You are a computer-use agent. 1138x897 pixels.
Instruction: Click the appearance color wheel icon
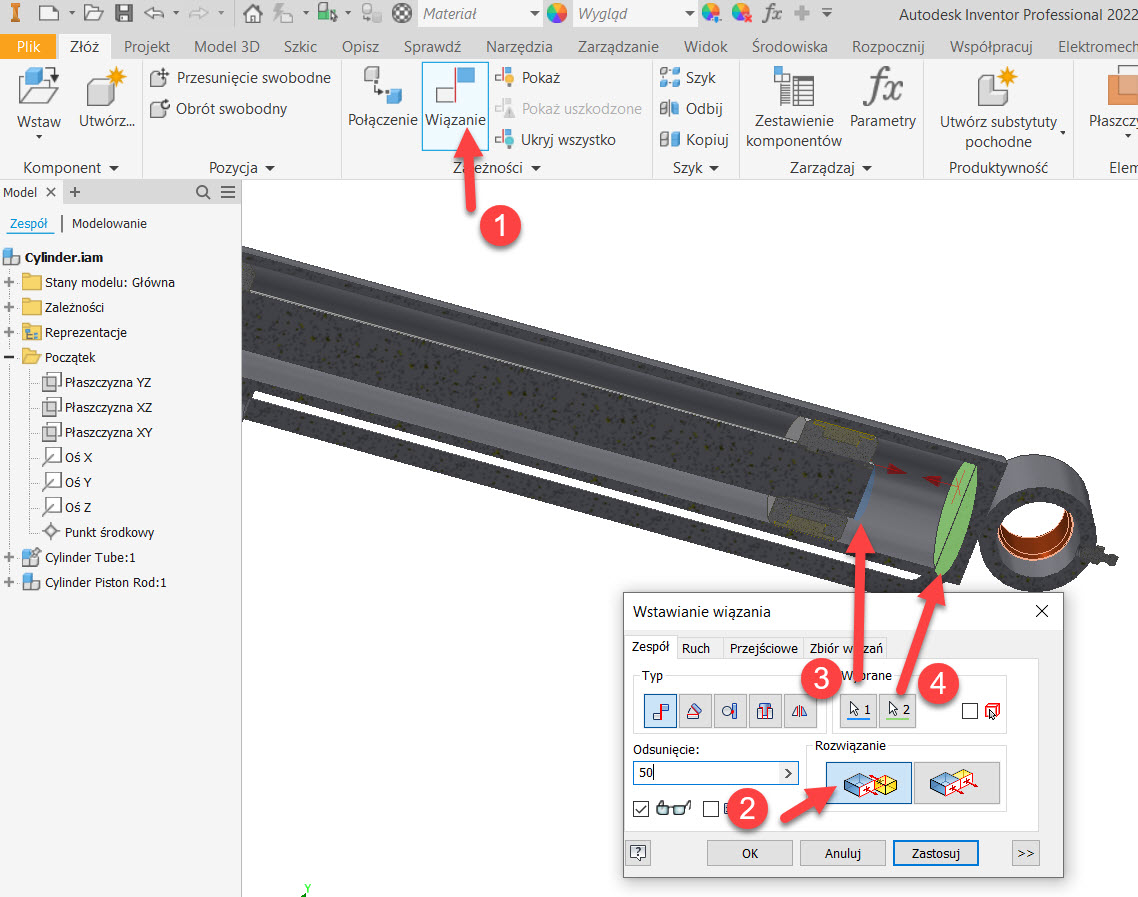557,14
